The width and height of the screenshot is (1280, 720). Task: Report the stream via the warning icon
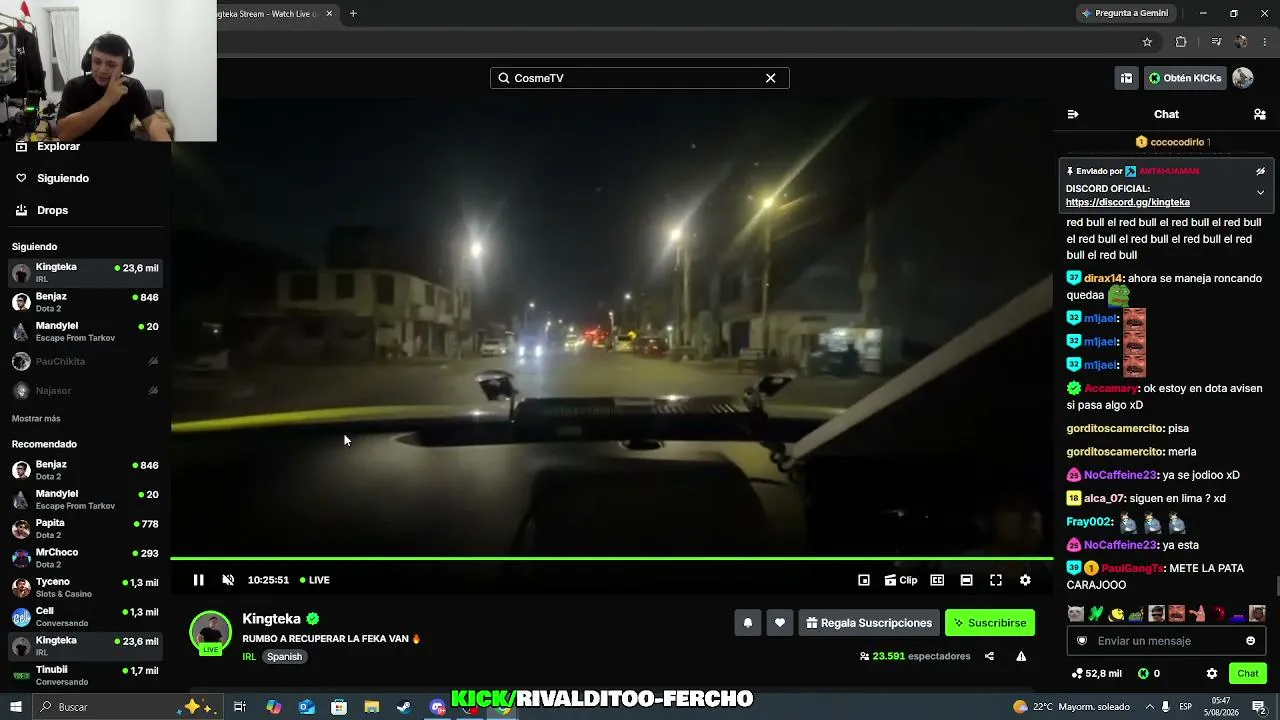click(x=1021, y=656)
